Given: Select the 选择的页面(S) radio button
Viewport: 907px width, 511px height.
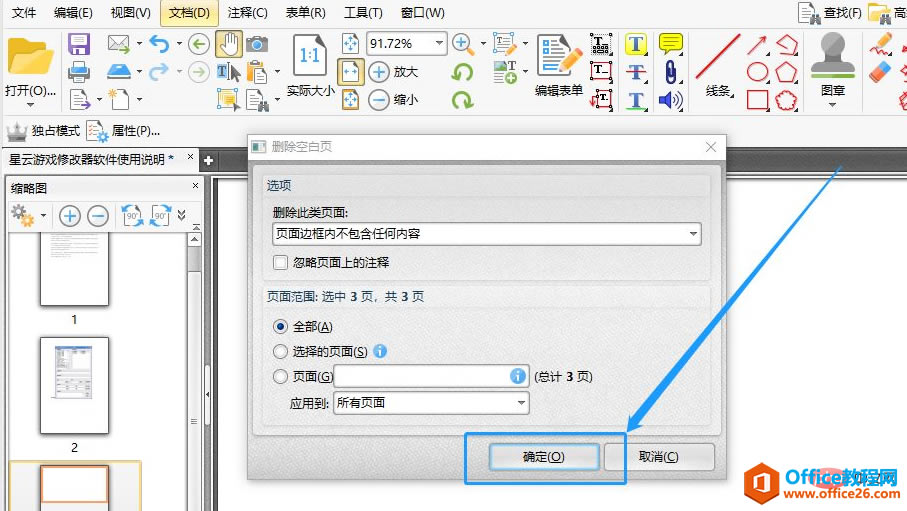Looking at the screenshot, I should pyautogui.click(x=281, y=351).
